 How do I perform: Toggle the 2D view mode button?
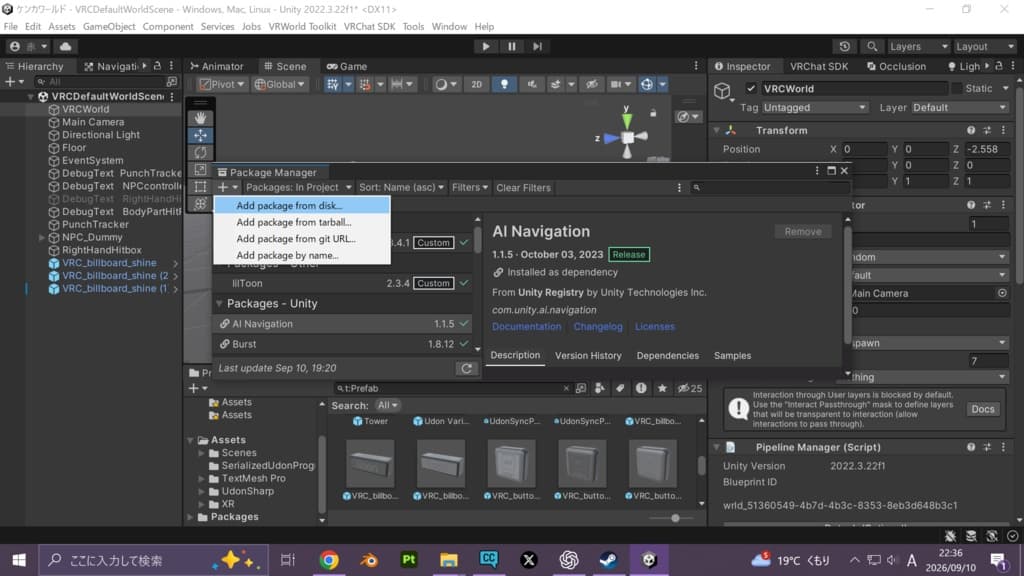(x=476, y=84)
